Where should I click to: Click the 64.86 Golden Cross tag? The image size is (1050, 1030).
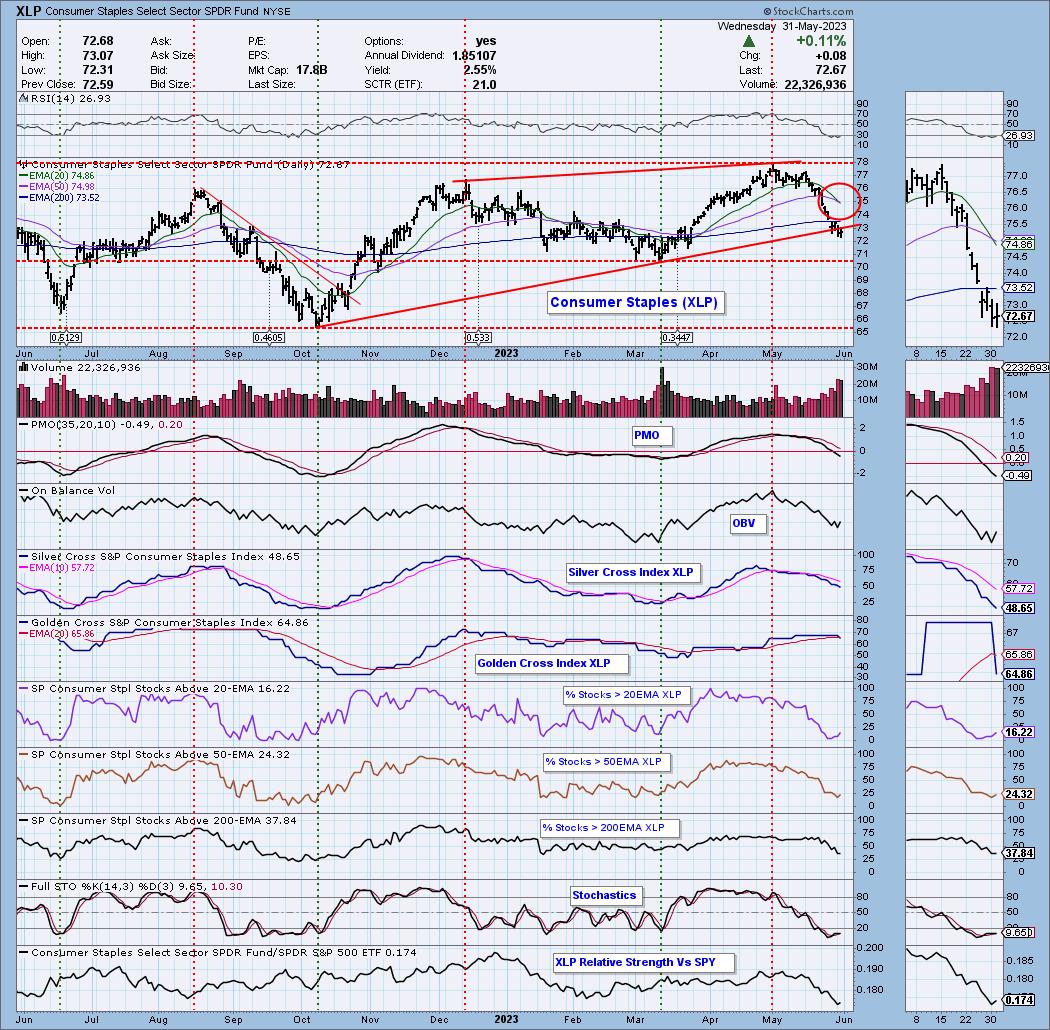point(1019,674)
